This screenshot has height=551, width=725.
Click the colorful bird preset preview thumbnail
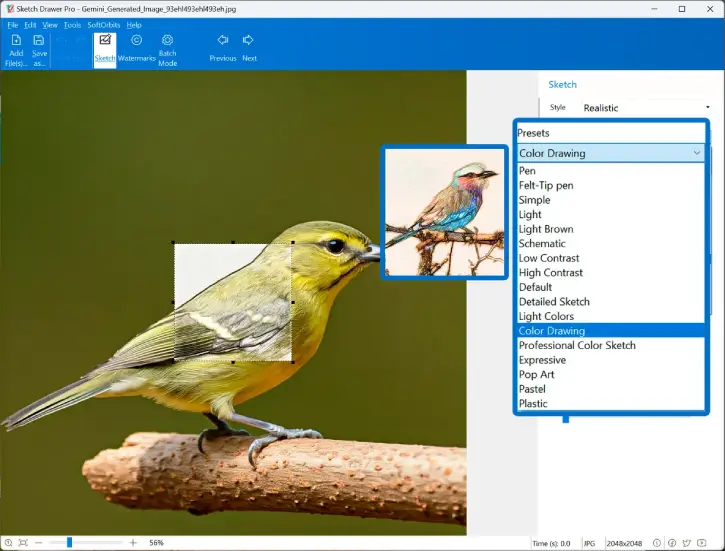coord(445,212)
